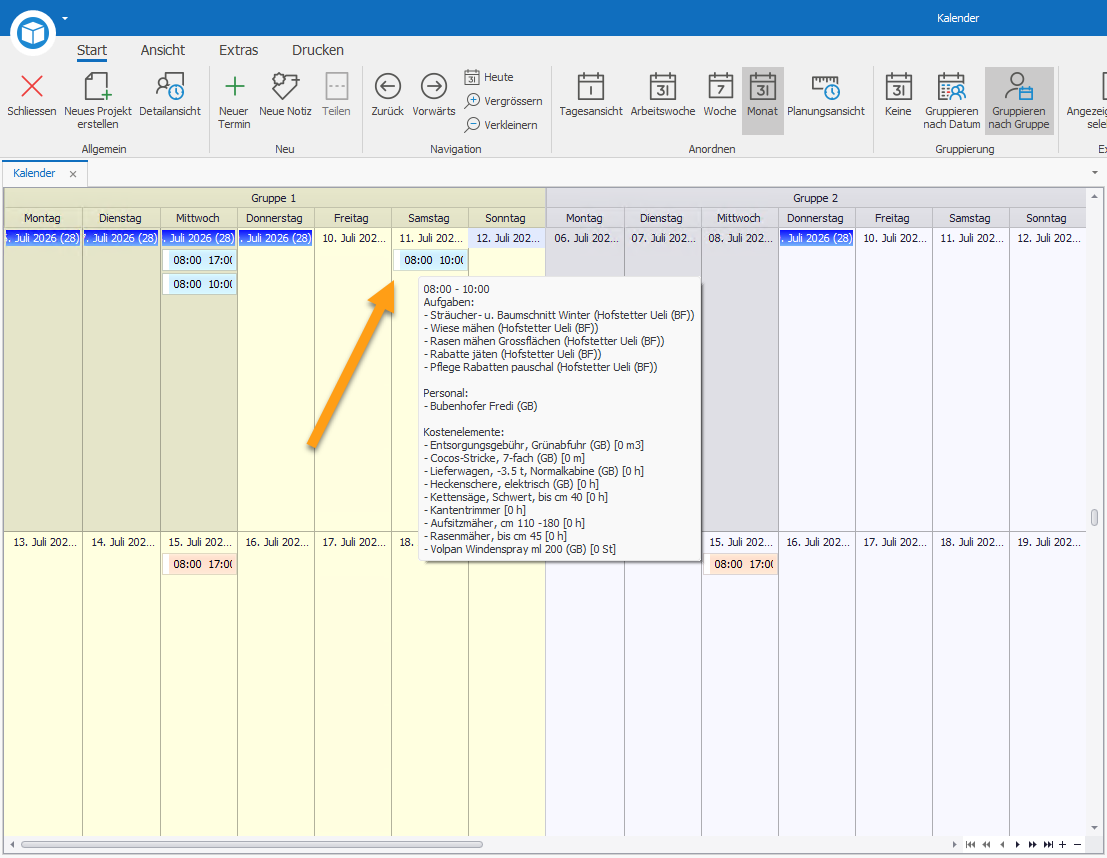
Task: Select Gruppe 2 date 06. Juli cell header
Action: click(x=585, y=239)
